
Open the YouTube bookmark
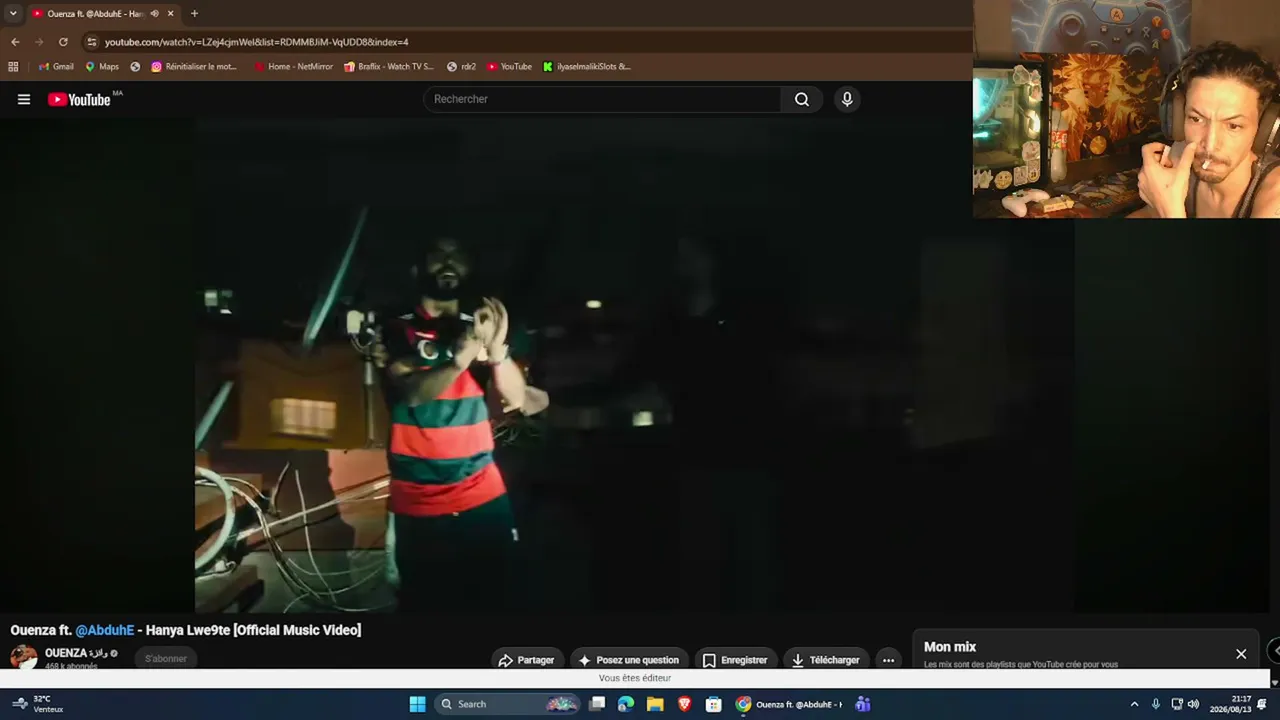coord(510,67)
